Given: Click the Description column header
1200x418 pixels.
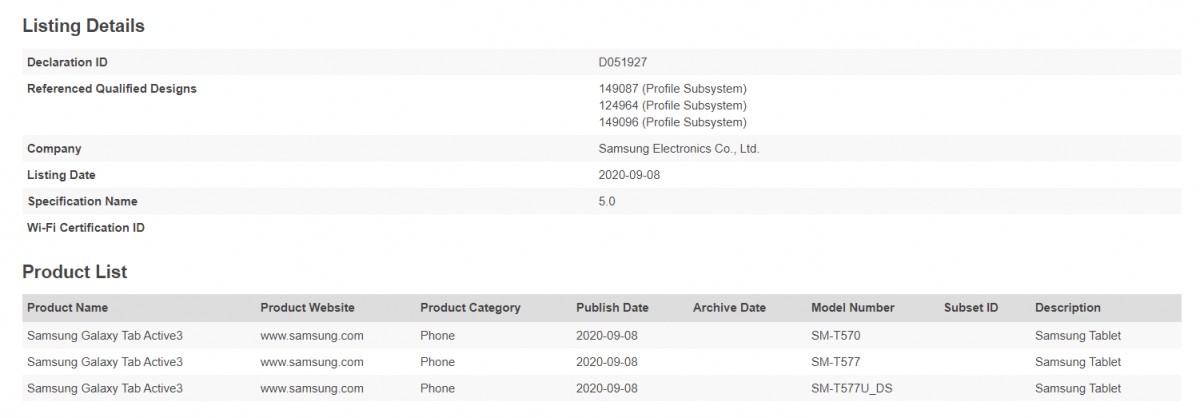Looking at the screenshot, I should (x=1068, y=308).
